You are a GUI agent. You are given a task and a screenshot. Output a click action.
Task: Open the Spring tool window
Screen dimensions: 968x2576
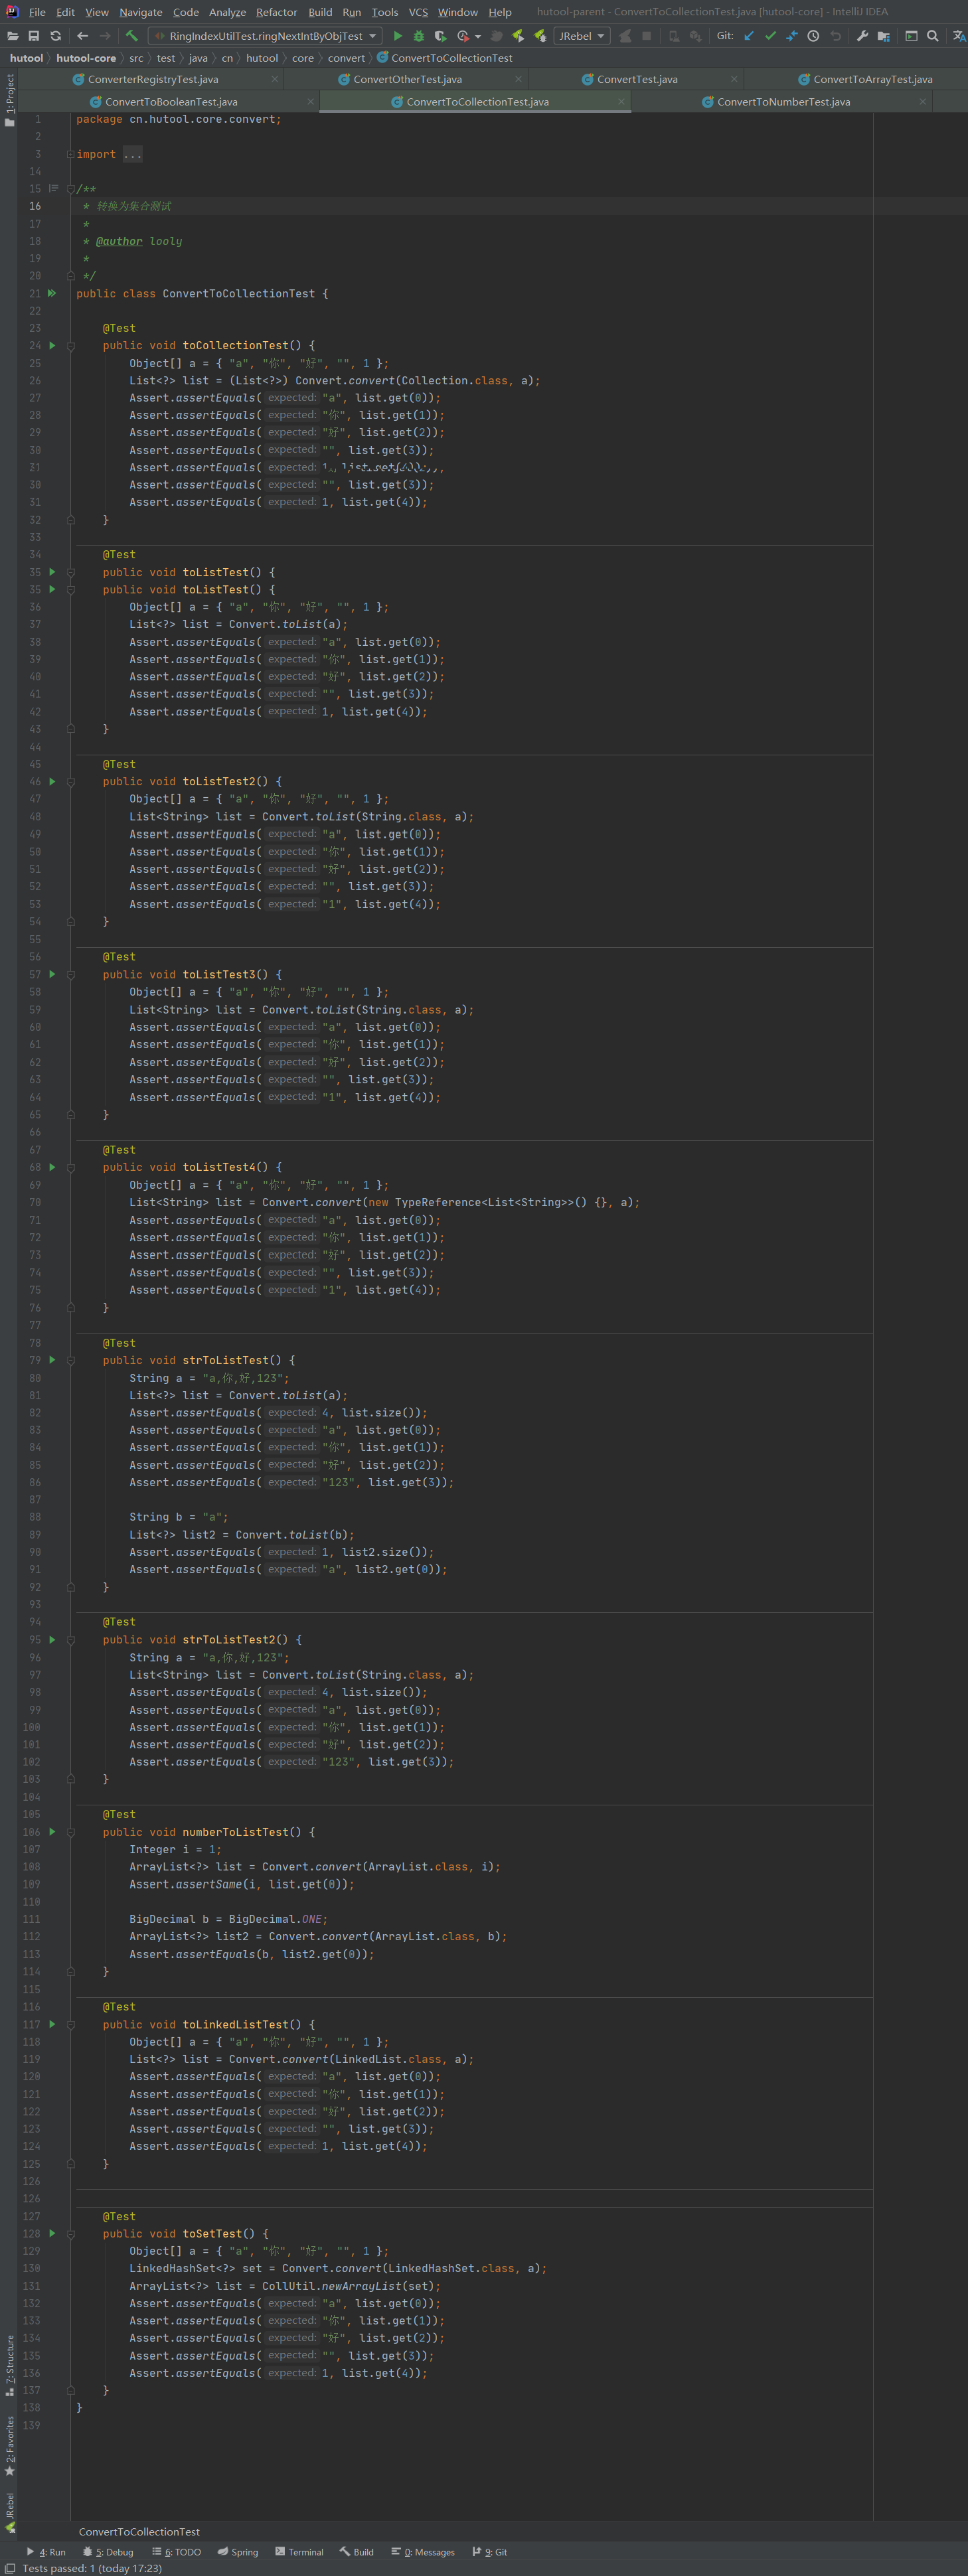238,2552
